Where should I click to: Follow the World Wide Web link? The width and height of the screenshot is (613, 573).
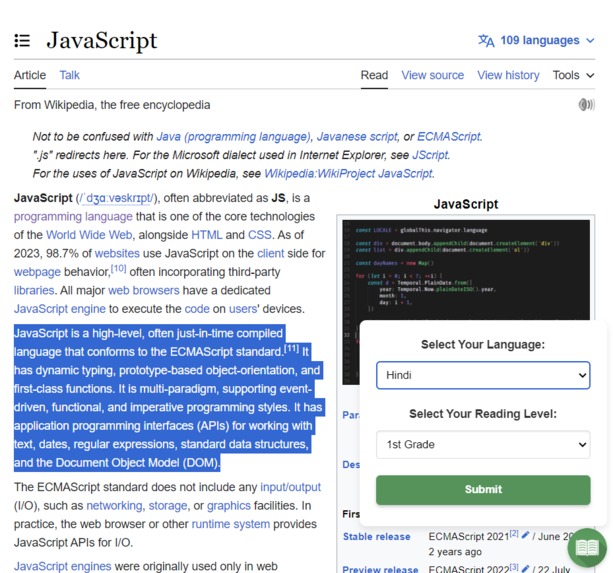pos(89,235)
